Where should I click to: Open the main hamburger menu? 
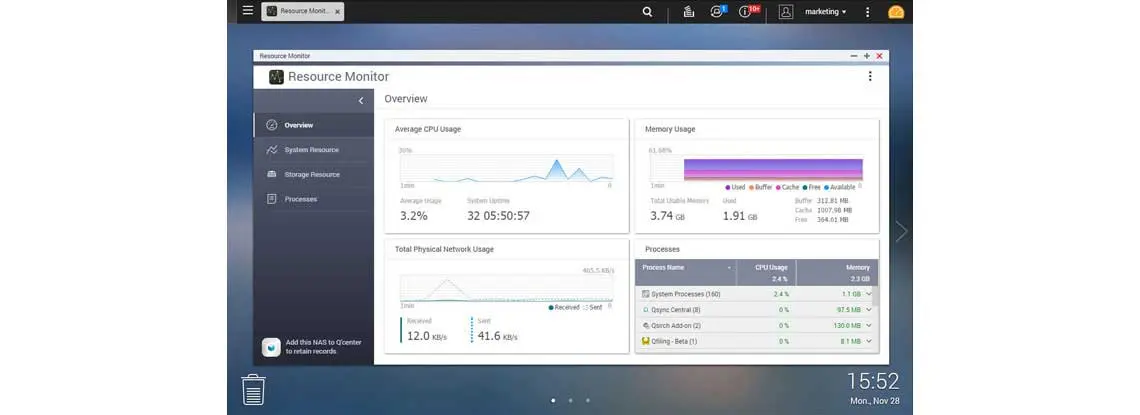point(248,11)
